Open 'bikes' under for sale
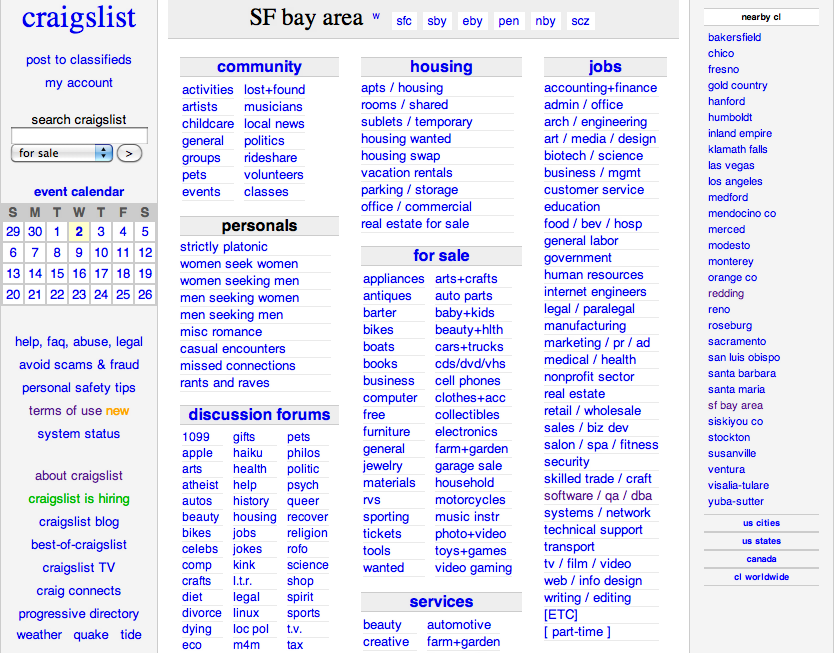835x653 pixels. pos(378,330)
